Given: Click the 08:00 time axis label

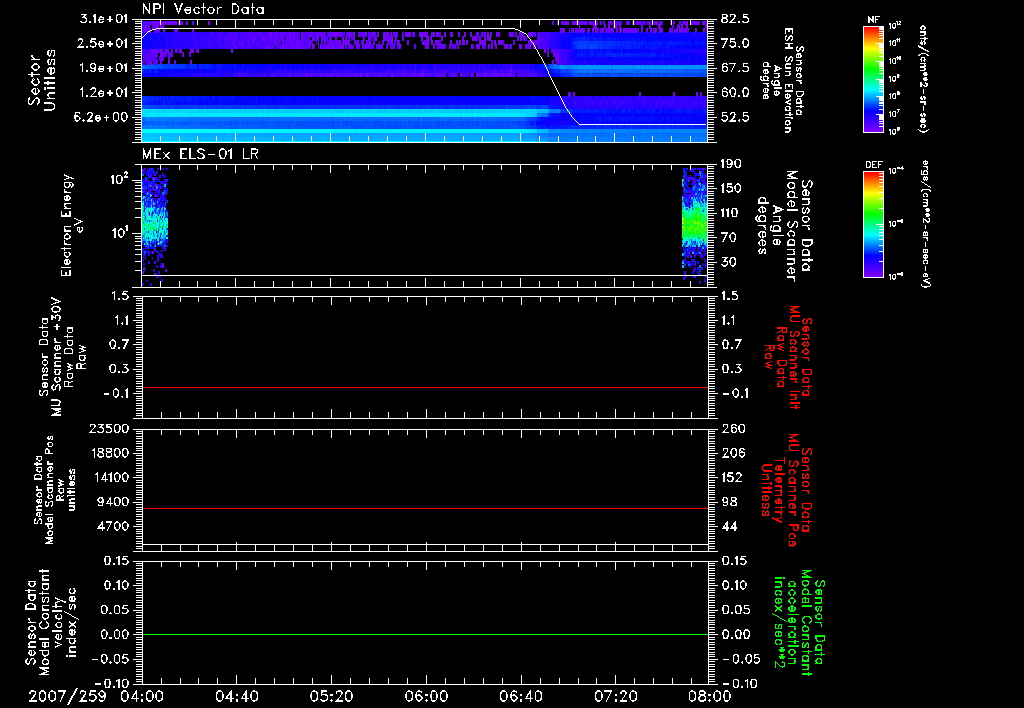Looking at the screenshot, I should 710,696.
